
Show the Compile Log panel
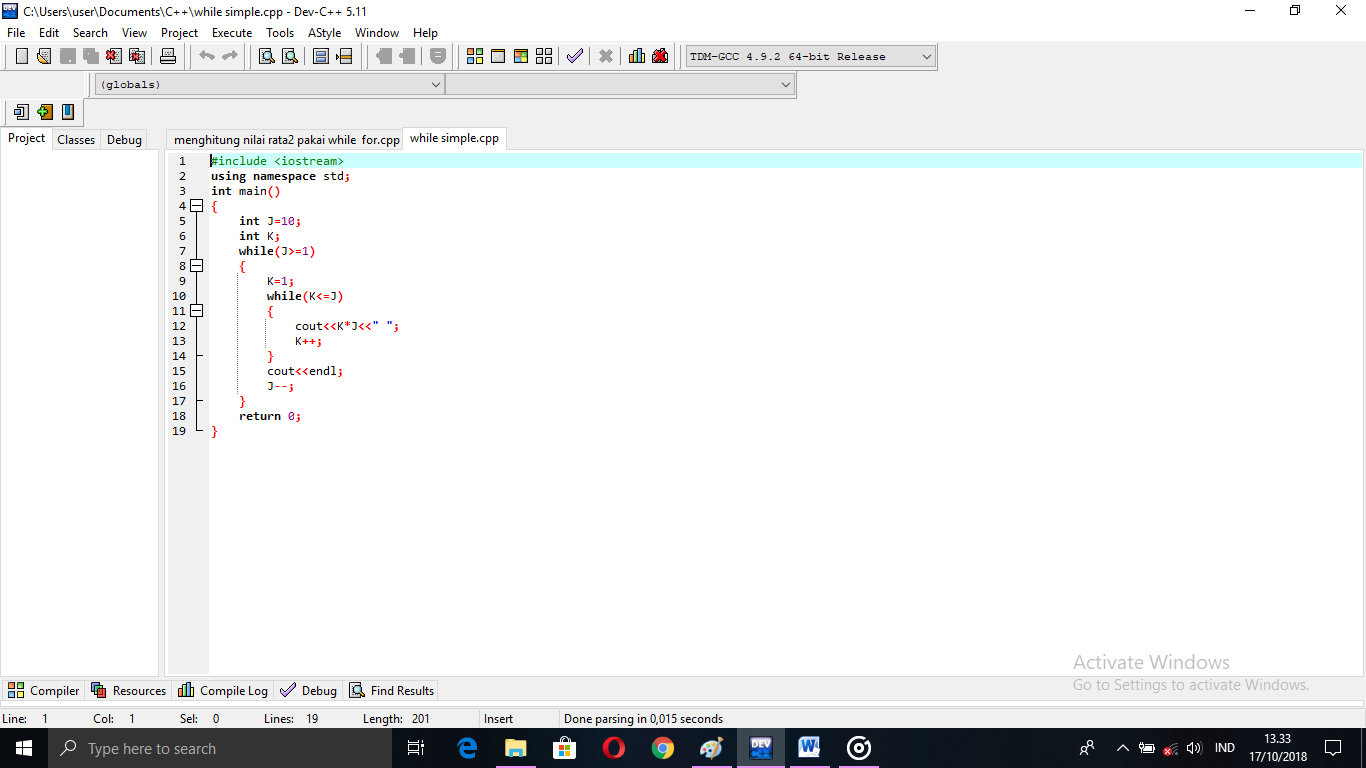[x=222, y=690]
